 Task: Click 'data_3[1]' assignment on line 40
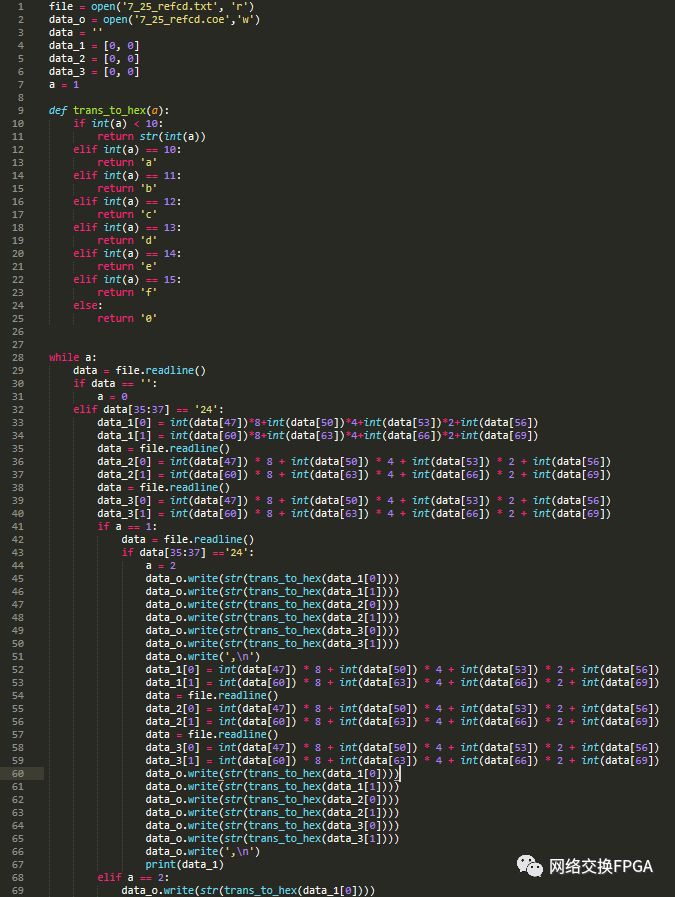click(354, 514)
